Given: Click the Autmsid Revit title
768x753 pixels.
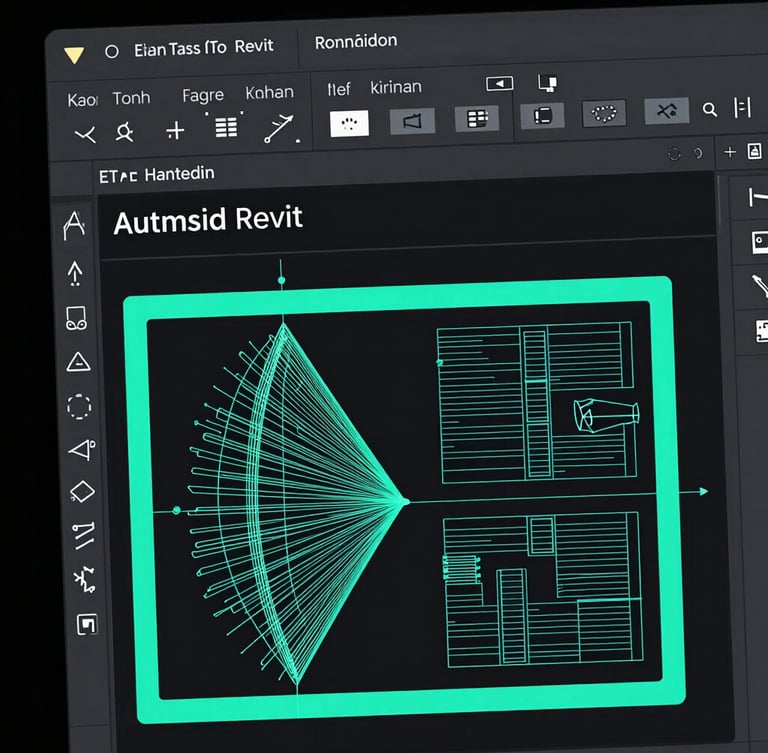Looking at the screenshot, I should [x=208, y=220].
